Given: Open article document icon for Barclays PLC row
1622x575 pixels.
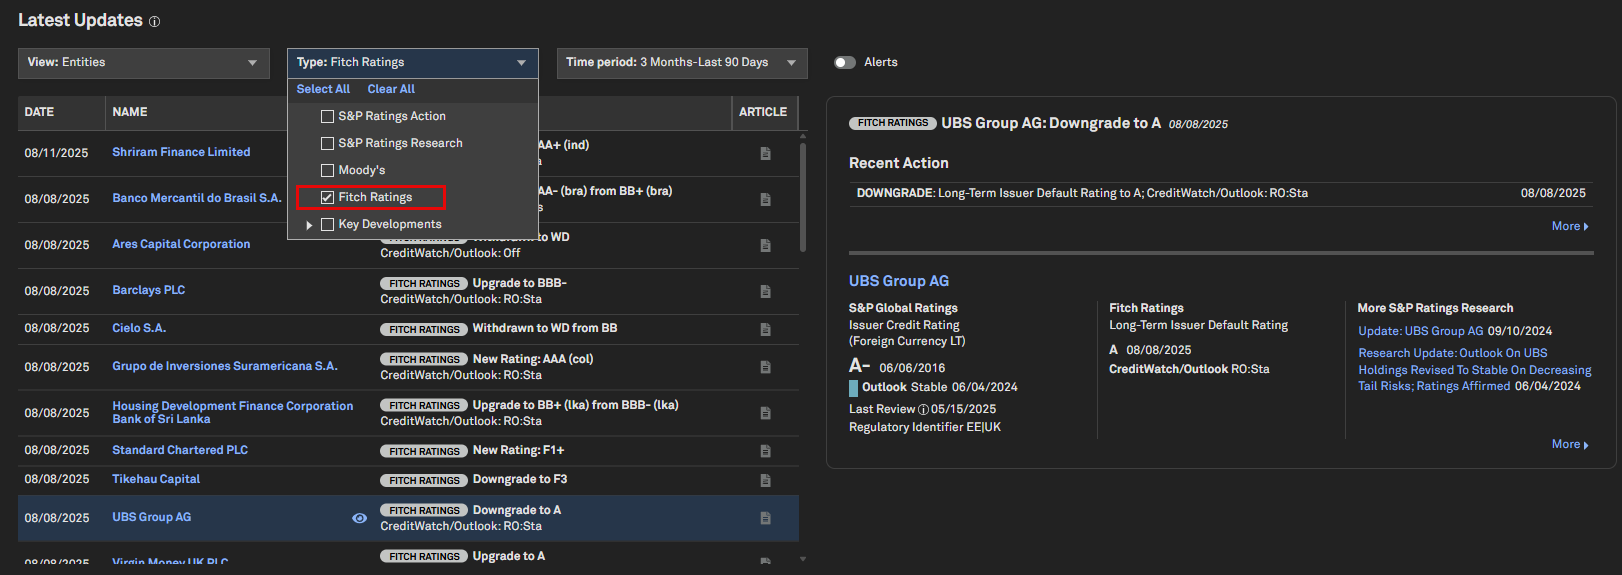Looking at the screenshot, I should (765, 291).
